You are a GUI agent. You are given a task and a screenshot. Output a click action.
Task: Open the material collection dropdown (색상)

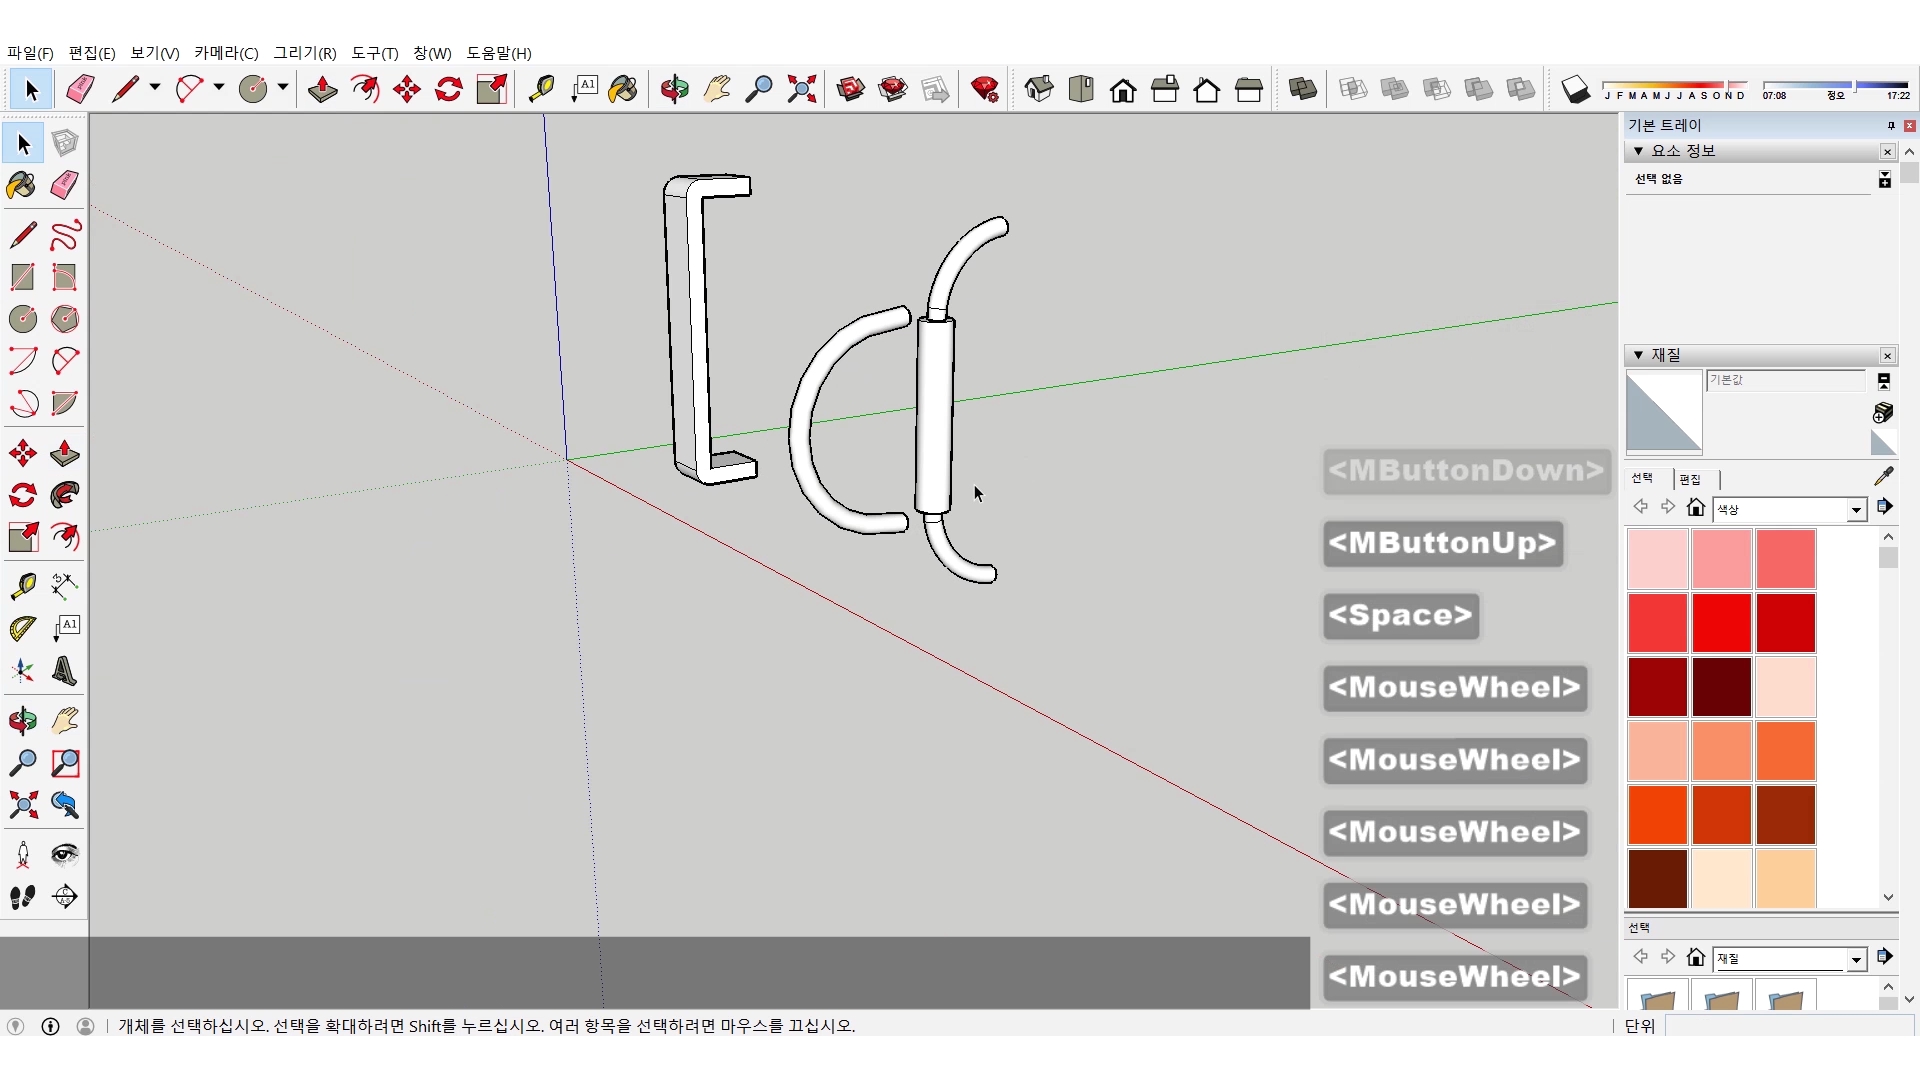(x=1856, y=510)
